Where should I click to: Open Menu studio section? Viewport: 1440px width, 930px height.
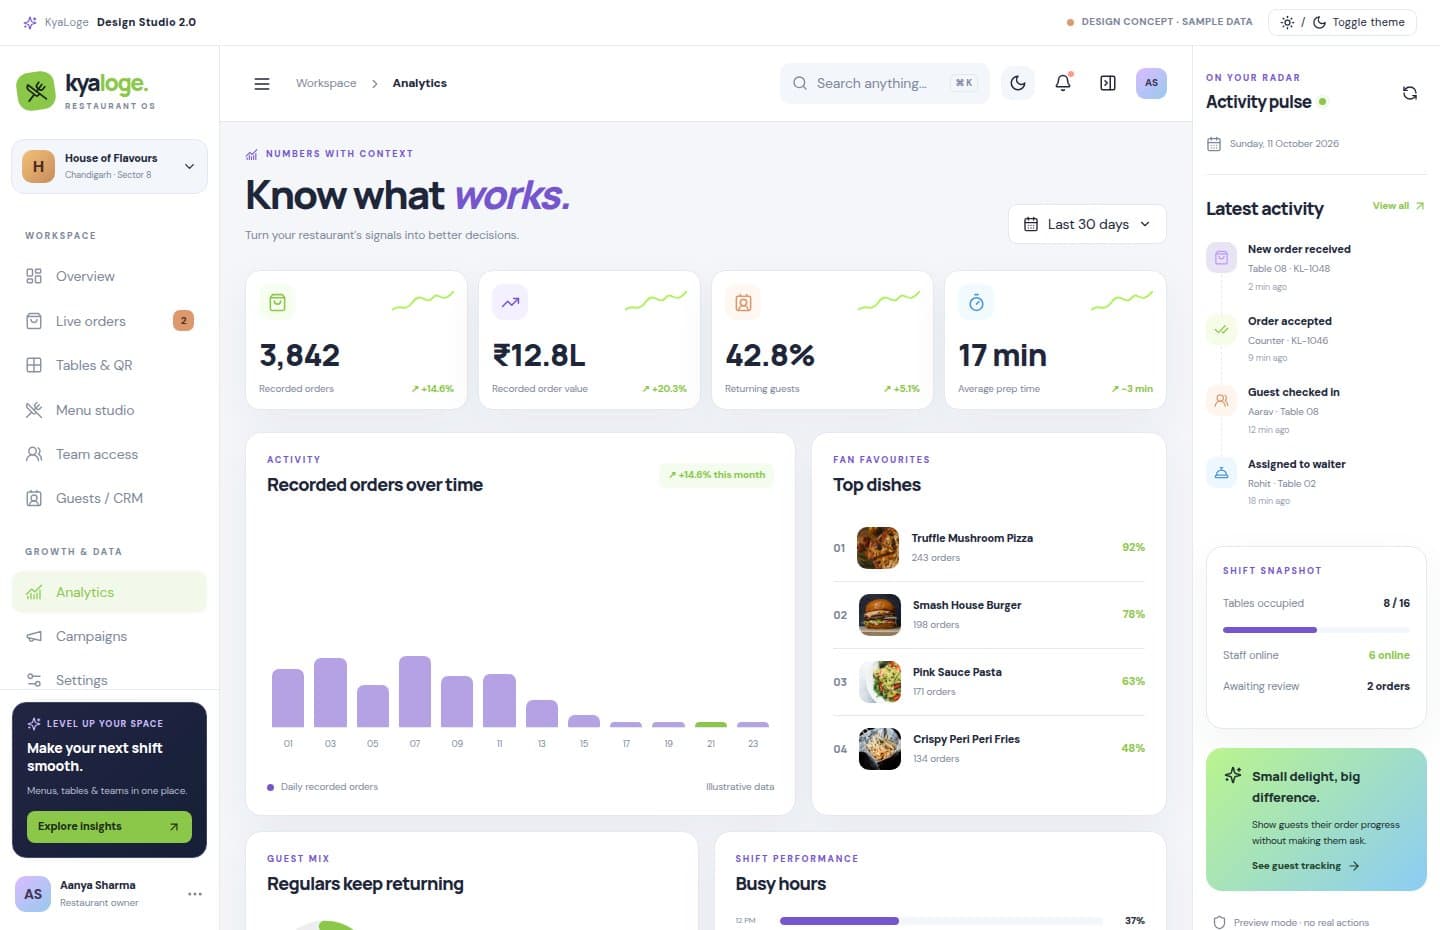(109, 410)
